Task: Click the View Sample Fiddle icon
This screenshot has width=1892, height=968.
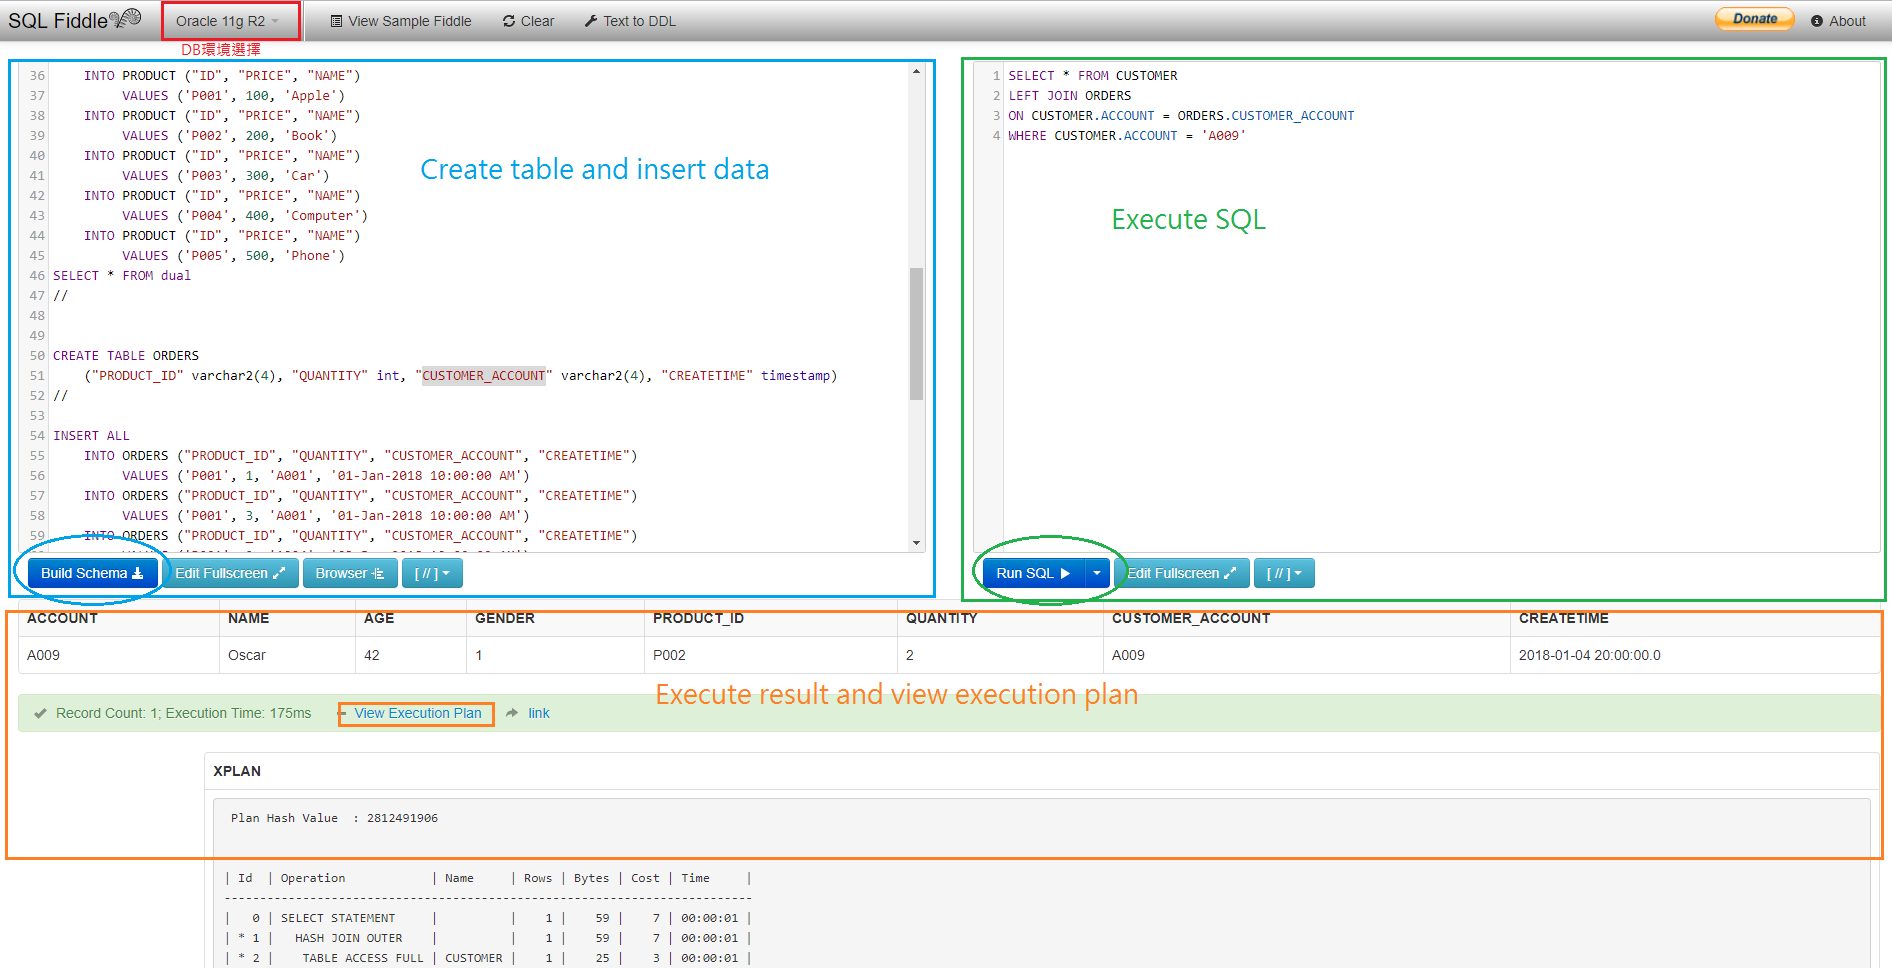Action: pos(338,20)
